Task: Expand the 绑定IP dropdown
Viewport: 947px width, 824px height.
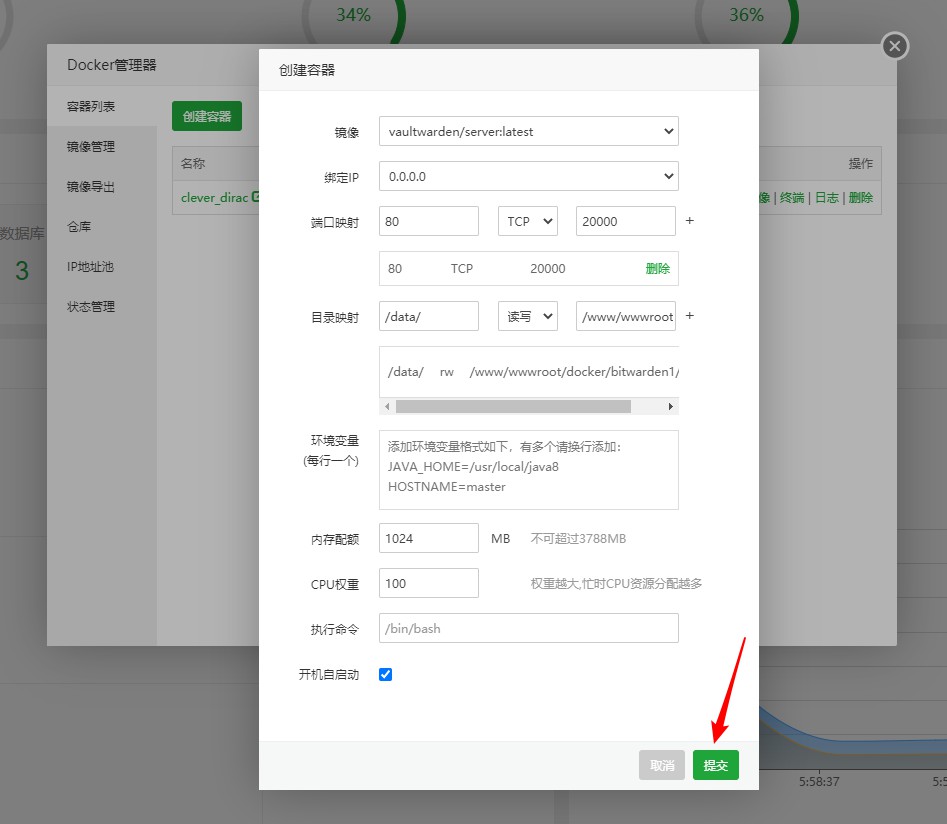Action: tap(528, 177)
